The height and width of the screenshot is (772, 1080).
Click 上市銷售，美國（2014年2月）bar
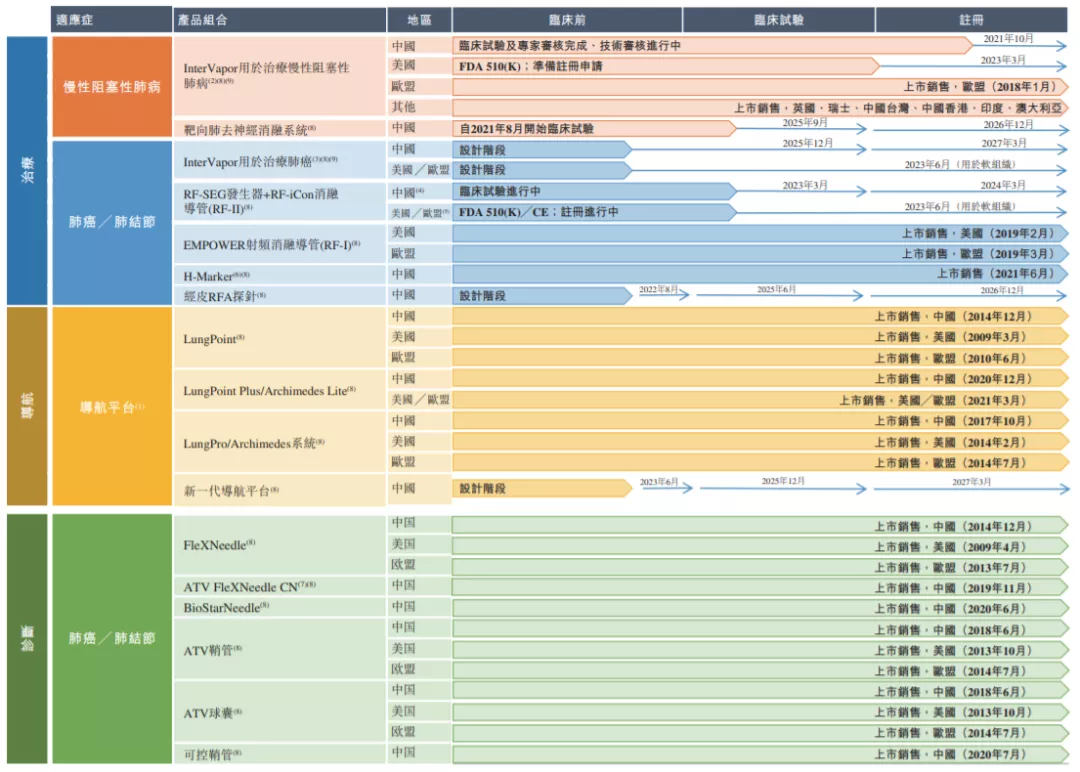tap(760, 441)
